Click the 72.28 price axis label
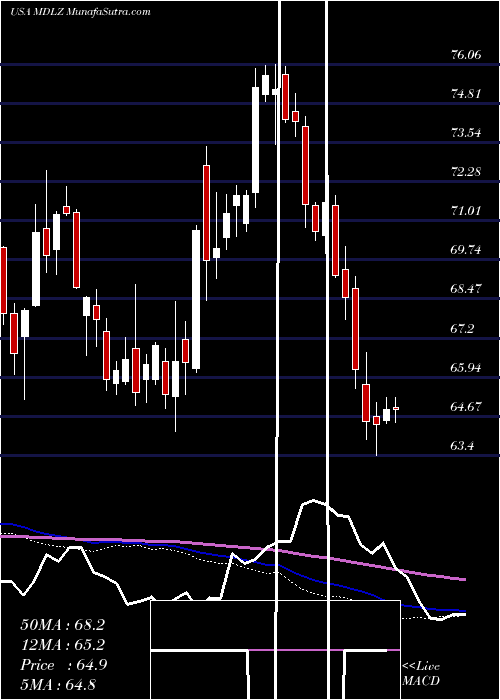Viewport: 500px width, 700px height. click(x=466, y=171)
